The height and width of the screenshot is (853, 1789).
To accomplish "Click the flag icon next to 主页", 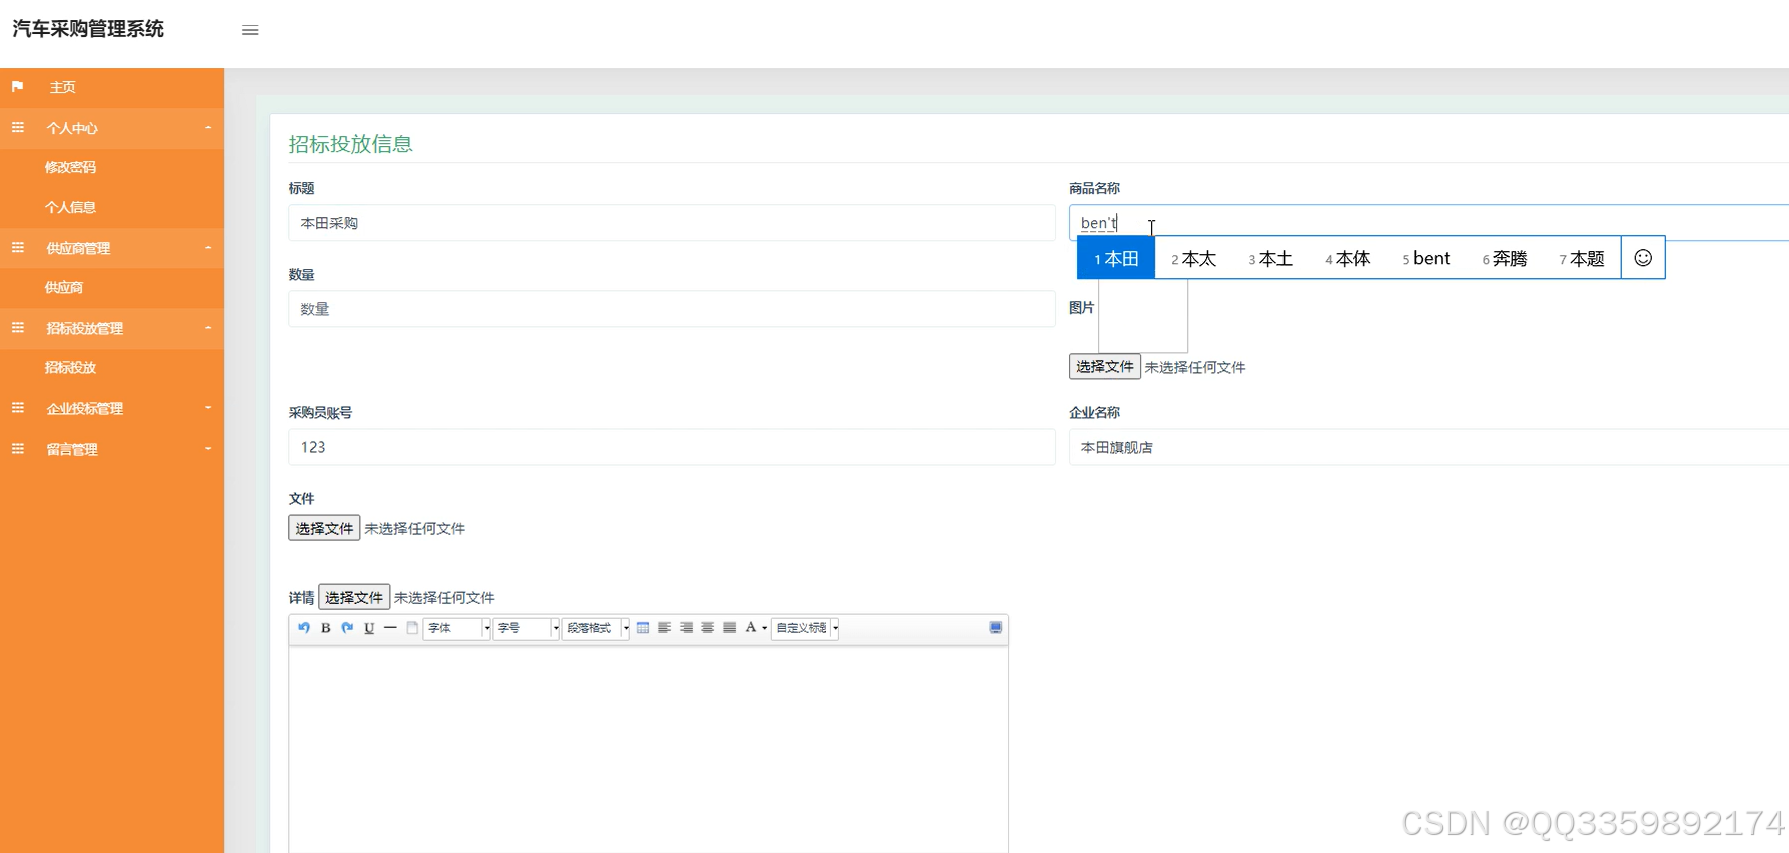I will pos(17,87).
